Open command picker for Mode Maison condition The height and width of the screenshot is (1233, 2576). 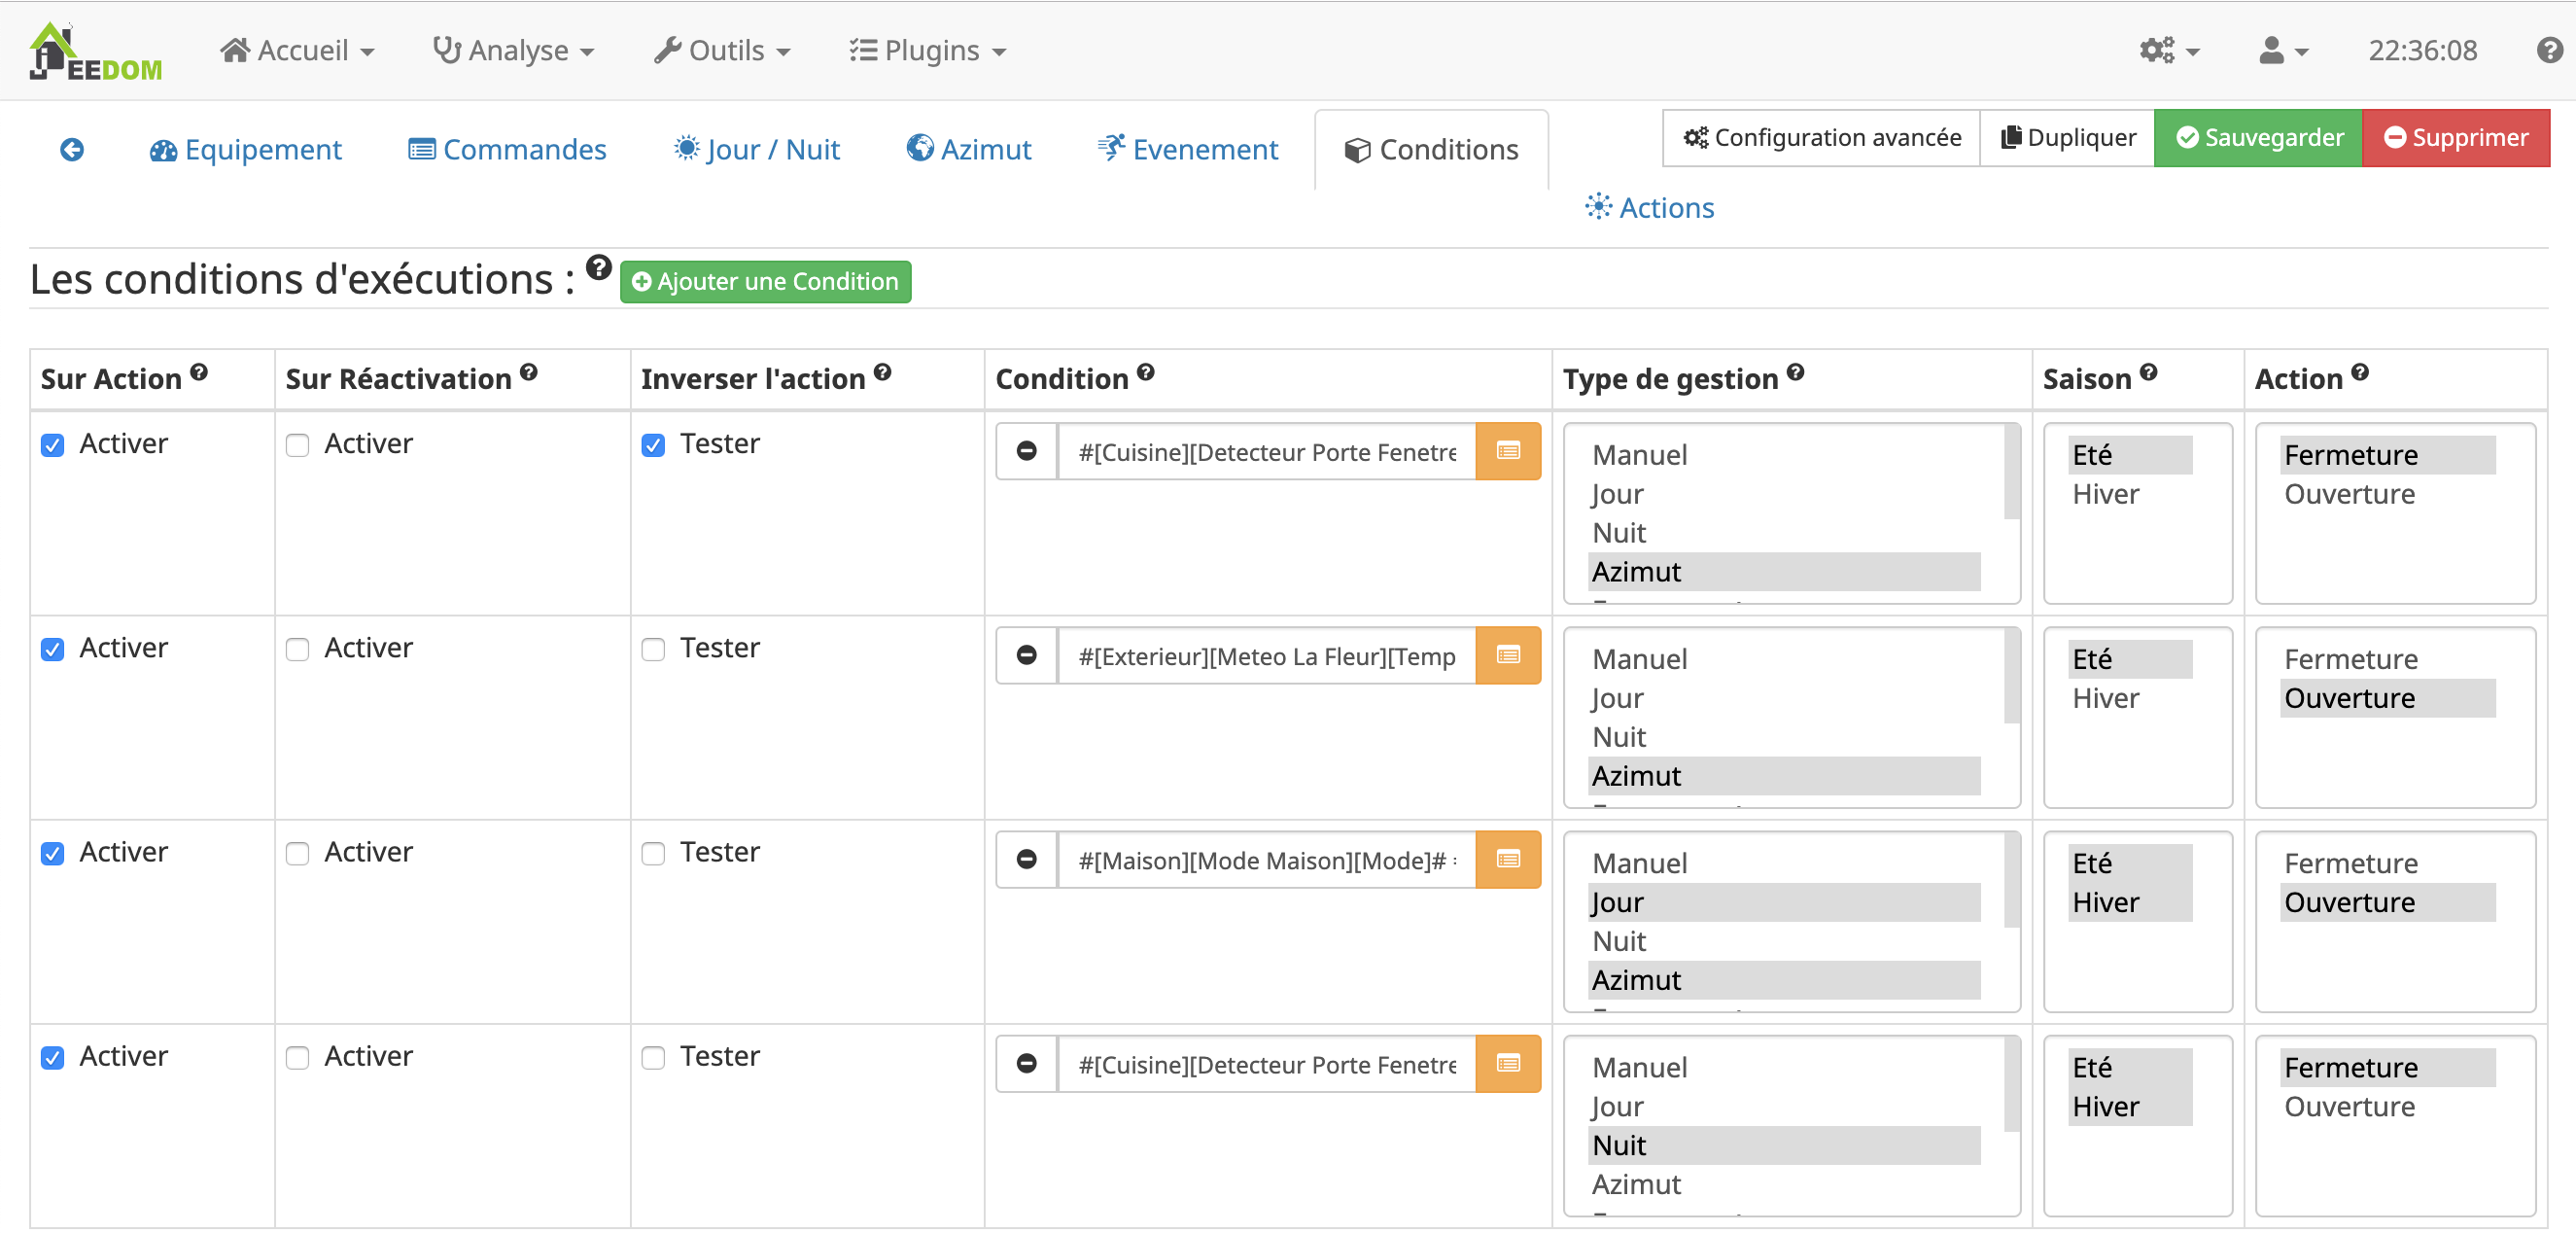click(x=1508, y=859)
